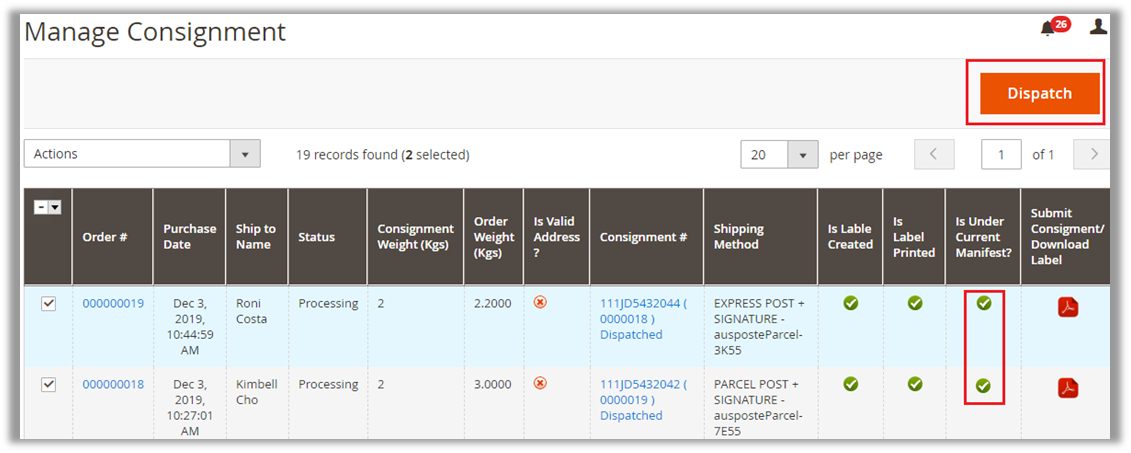
Task: Click invalid address icon for Roni Costa
Action: click(540, 302)
